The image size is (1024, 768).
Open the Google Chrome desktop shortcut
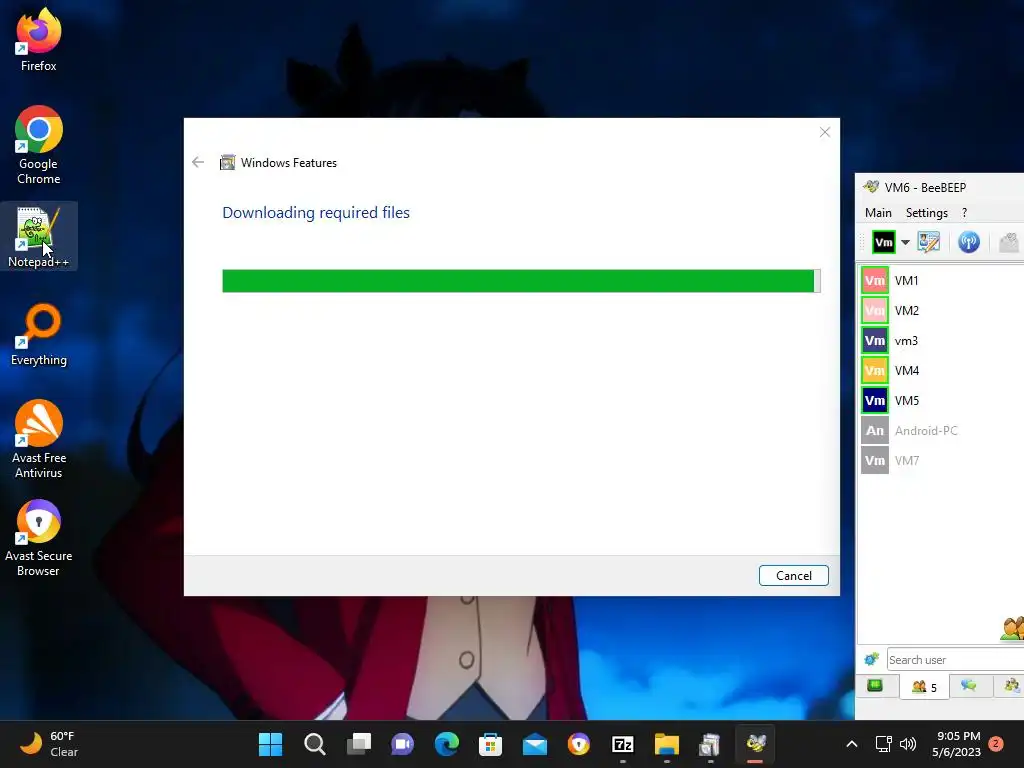[x=39, y=144]
